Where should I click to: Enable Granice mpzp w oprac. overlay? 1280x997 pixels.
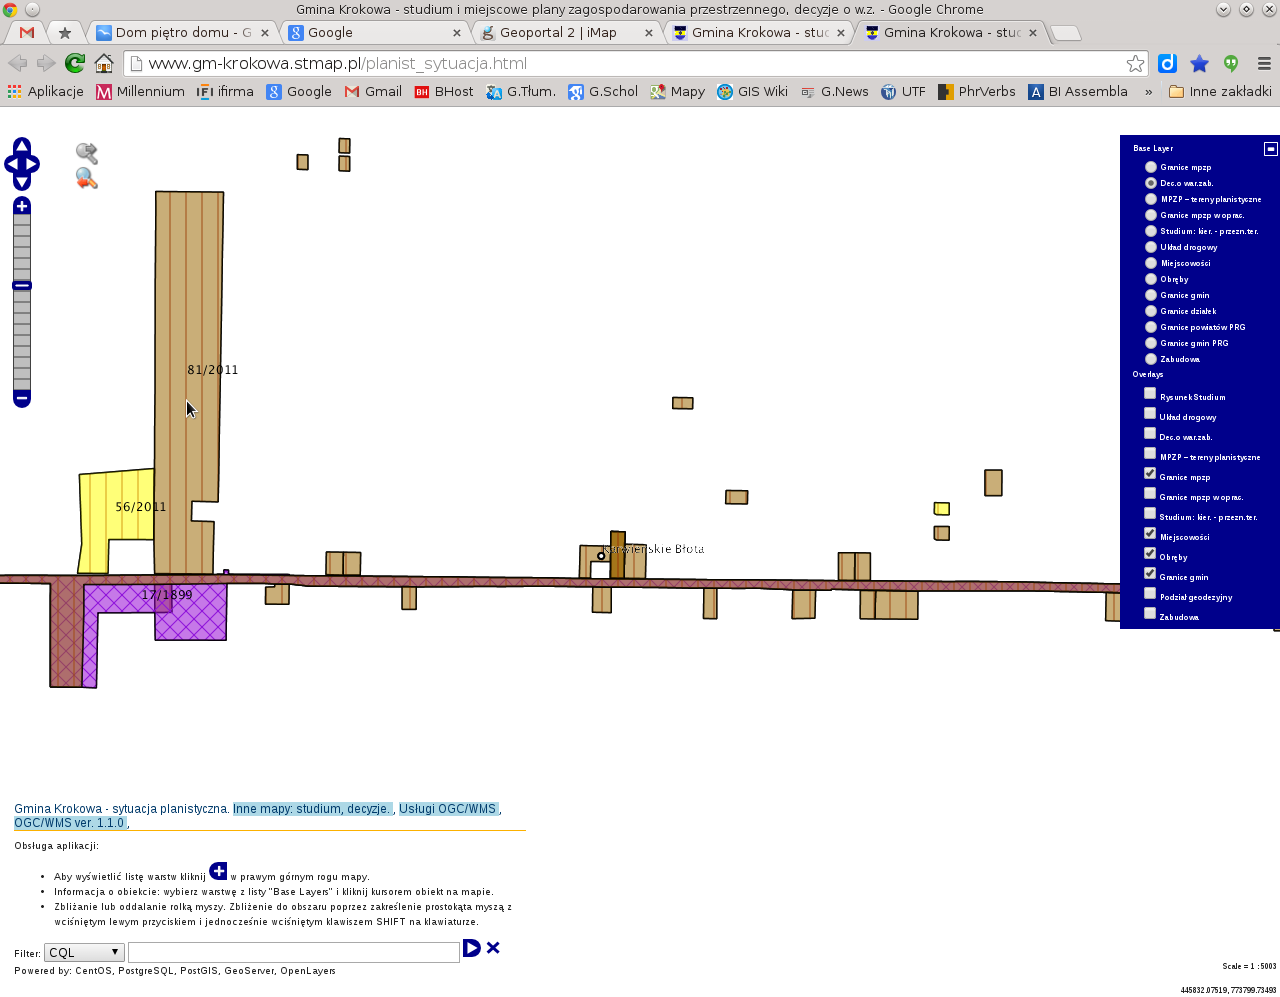coord(1150,493)
